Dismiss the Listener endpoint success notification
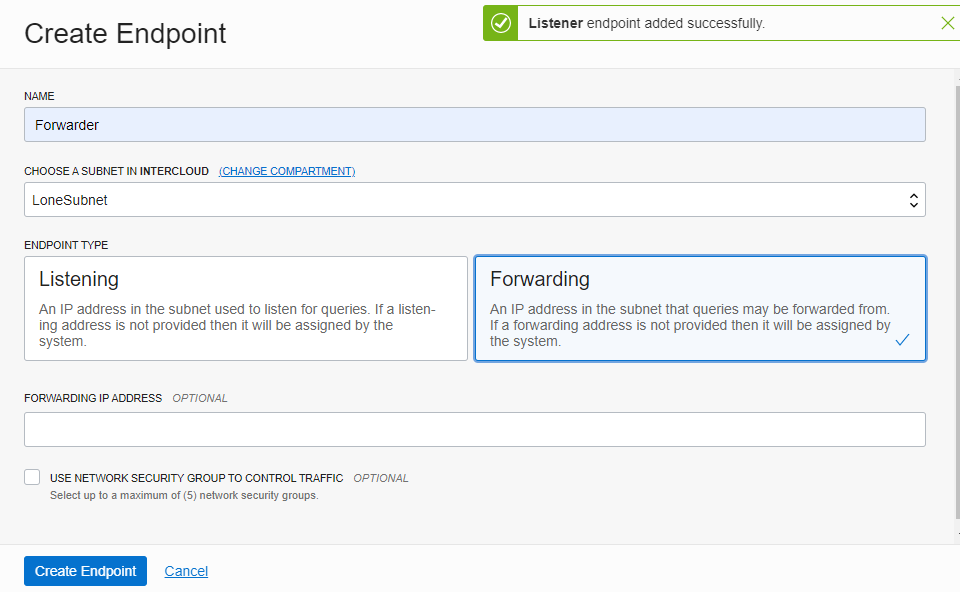Viewport: 960px width, 592px height. pyautogui.click(x=947, y=23)
